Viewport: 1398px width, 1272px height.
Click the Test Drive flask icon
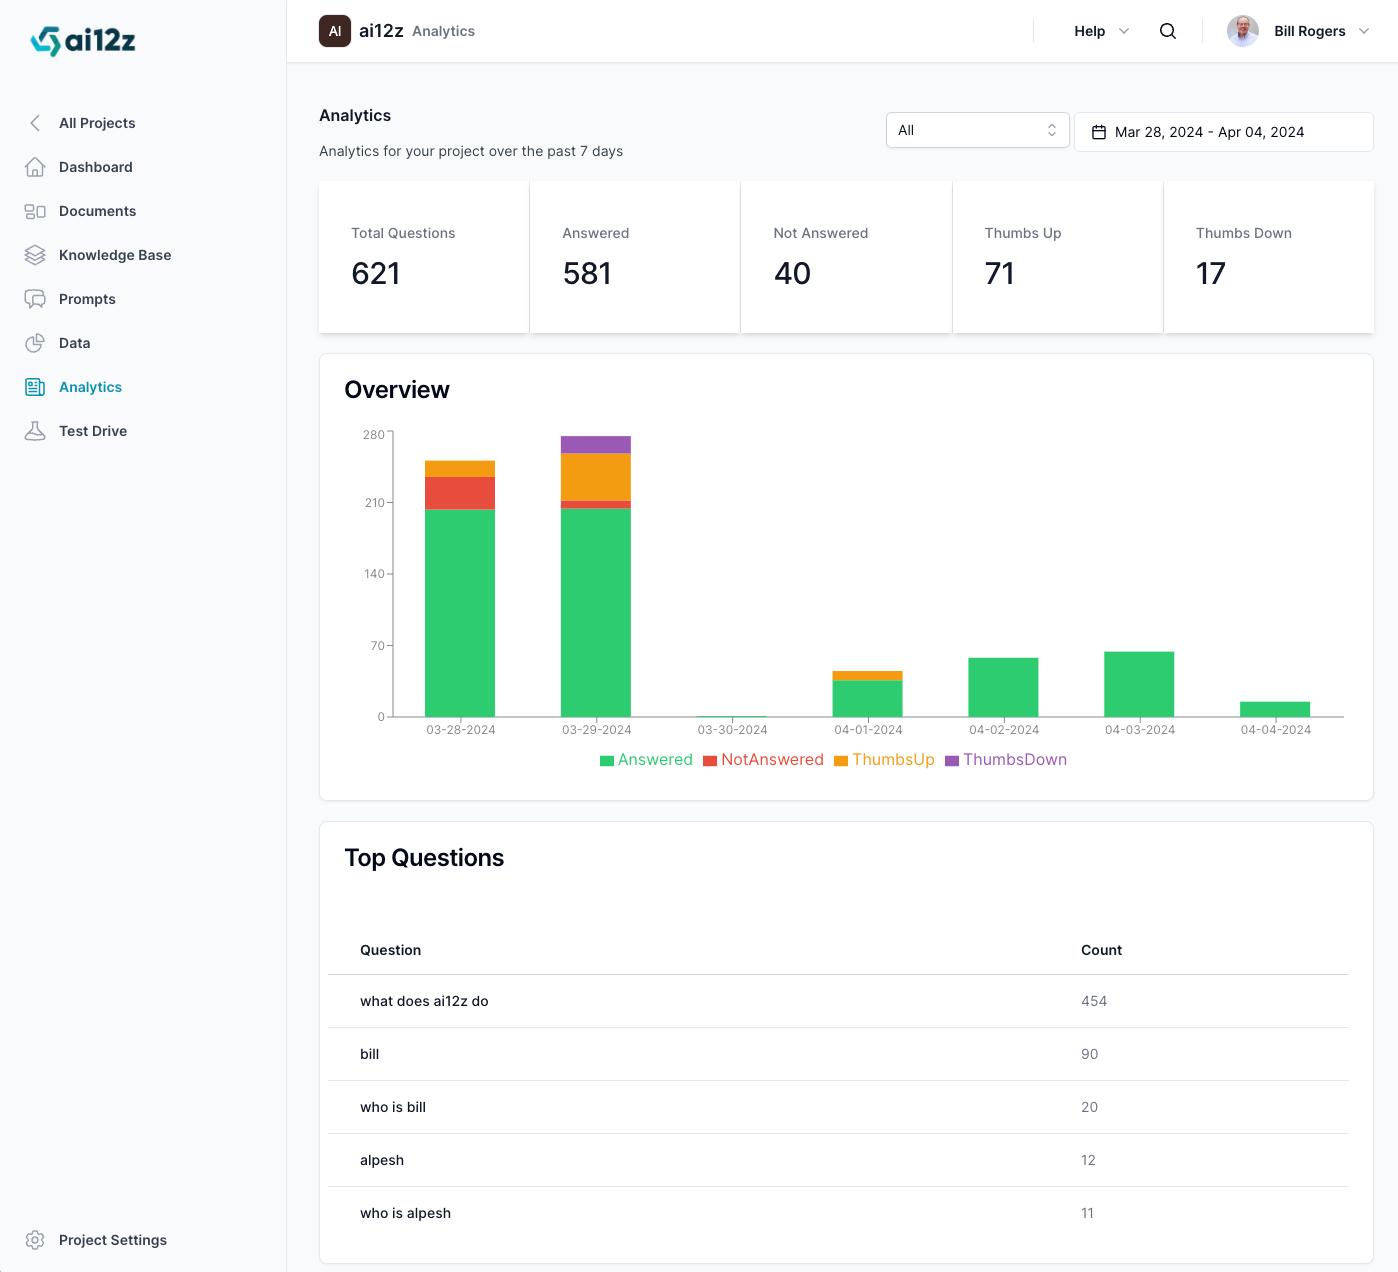point(35,431)
